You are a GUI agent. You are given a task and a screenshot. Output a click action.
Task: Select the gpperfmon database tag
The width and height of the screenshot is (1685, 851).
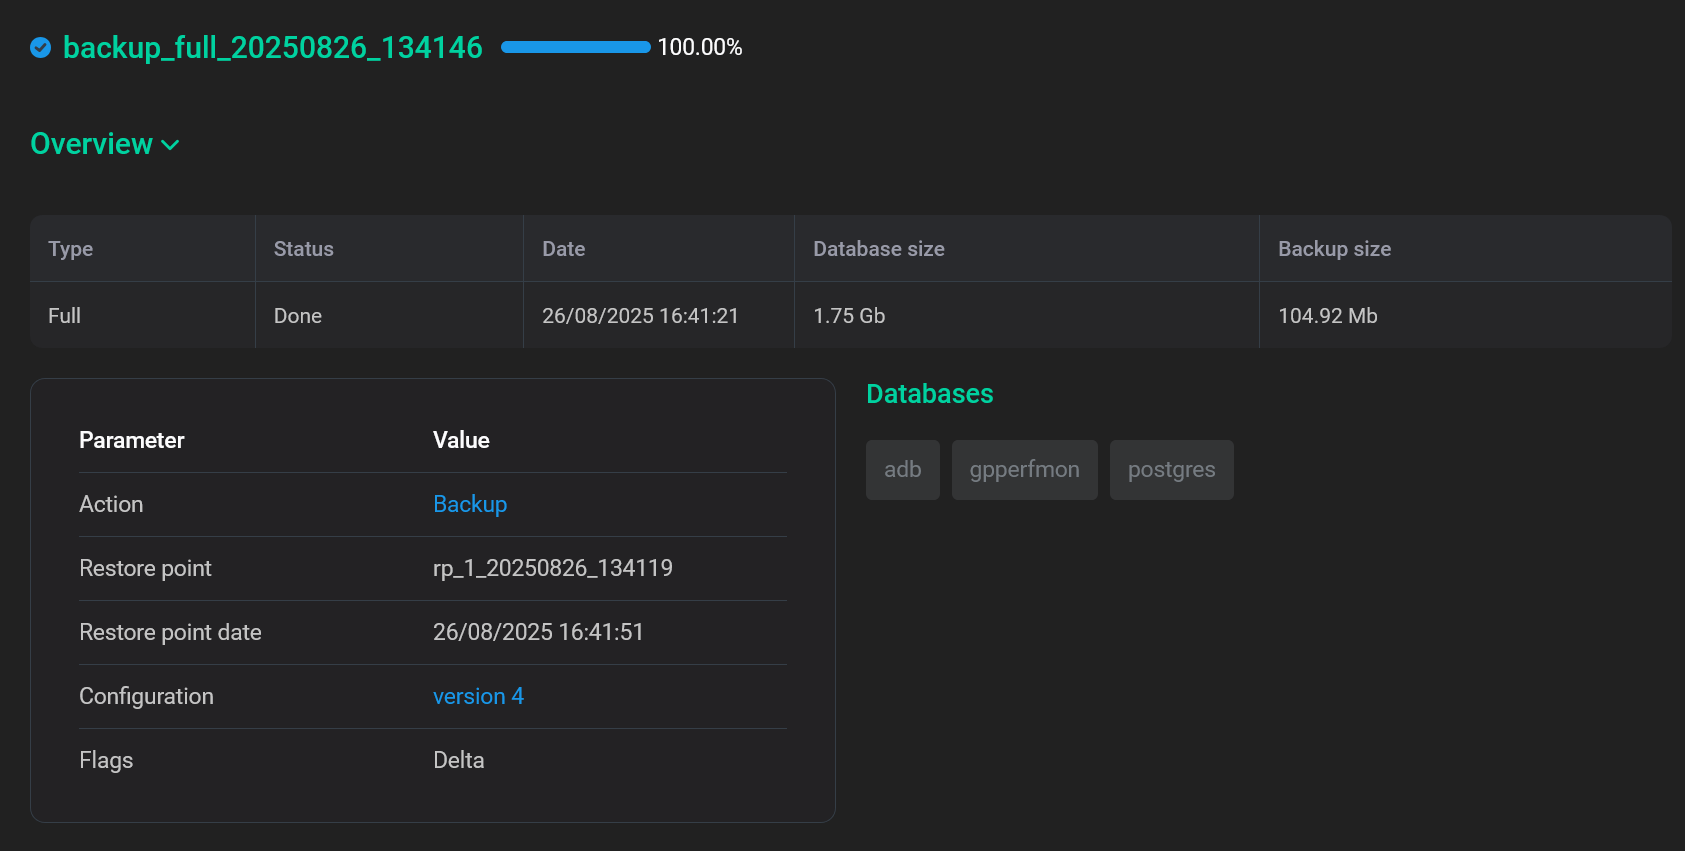coord(1024,470)
